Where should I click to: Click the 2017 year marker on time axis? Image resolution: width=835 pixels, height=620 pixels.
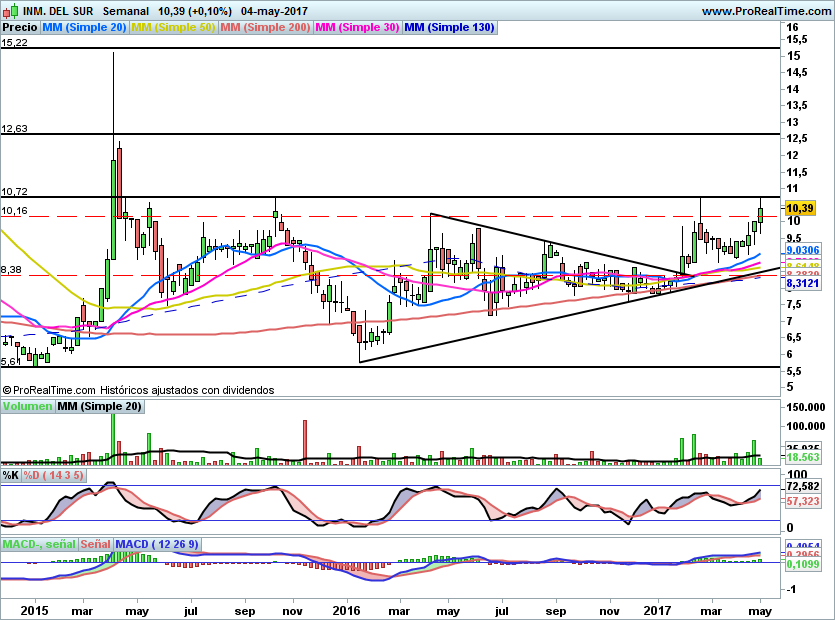tap(657, 609)
